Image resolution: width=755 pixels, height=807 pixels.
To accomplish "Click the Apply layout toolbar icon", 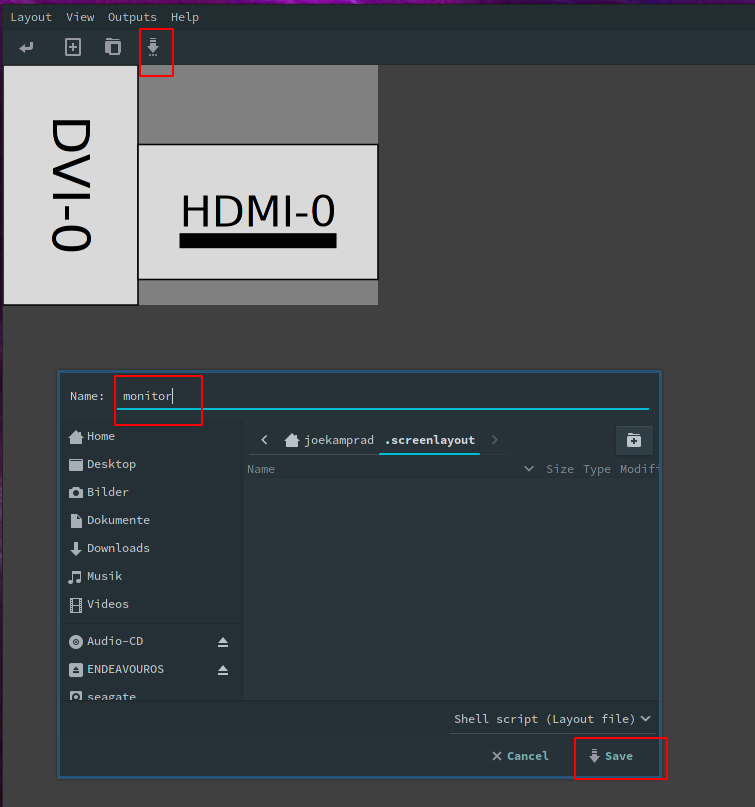I will [x=26, y=47].
